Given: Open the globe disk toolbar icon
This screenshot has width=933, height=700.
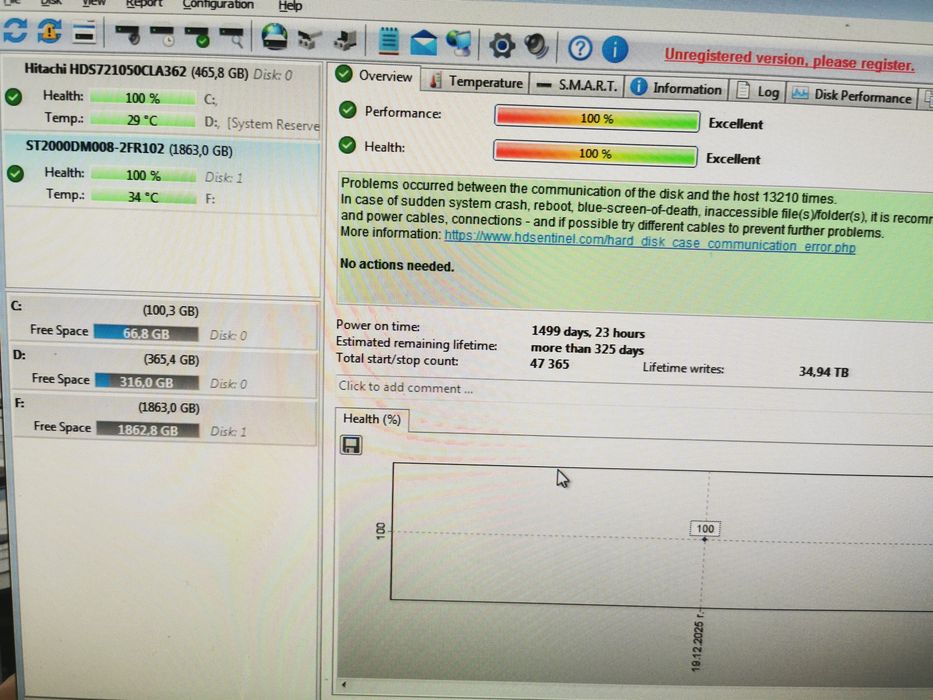Looking at the screenshot, I should (274, 37).
